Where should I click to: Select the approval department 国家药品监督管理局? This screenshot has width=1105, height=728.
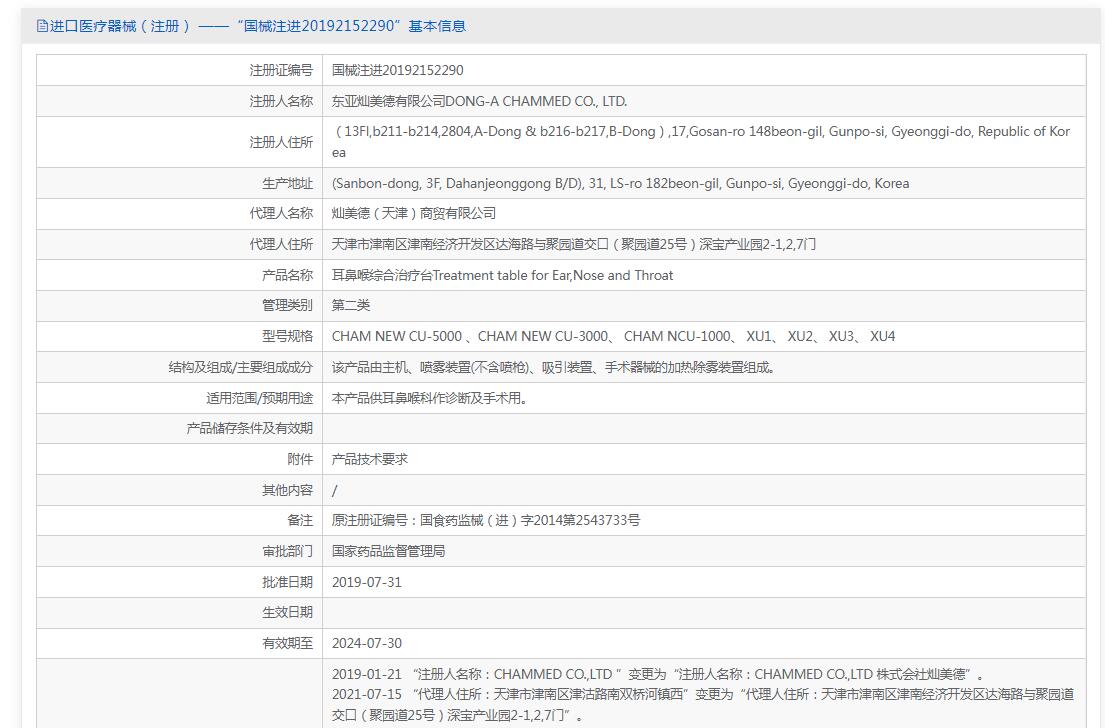(x=388, y=551)
